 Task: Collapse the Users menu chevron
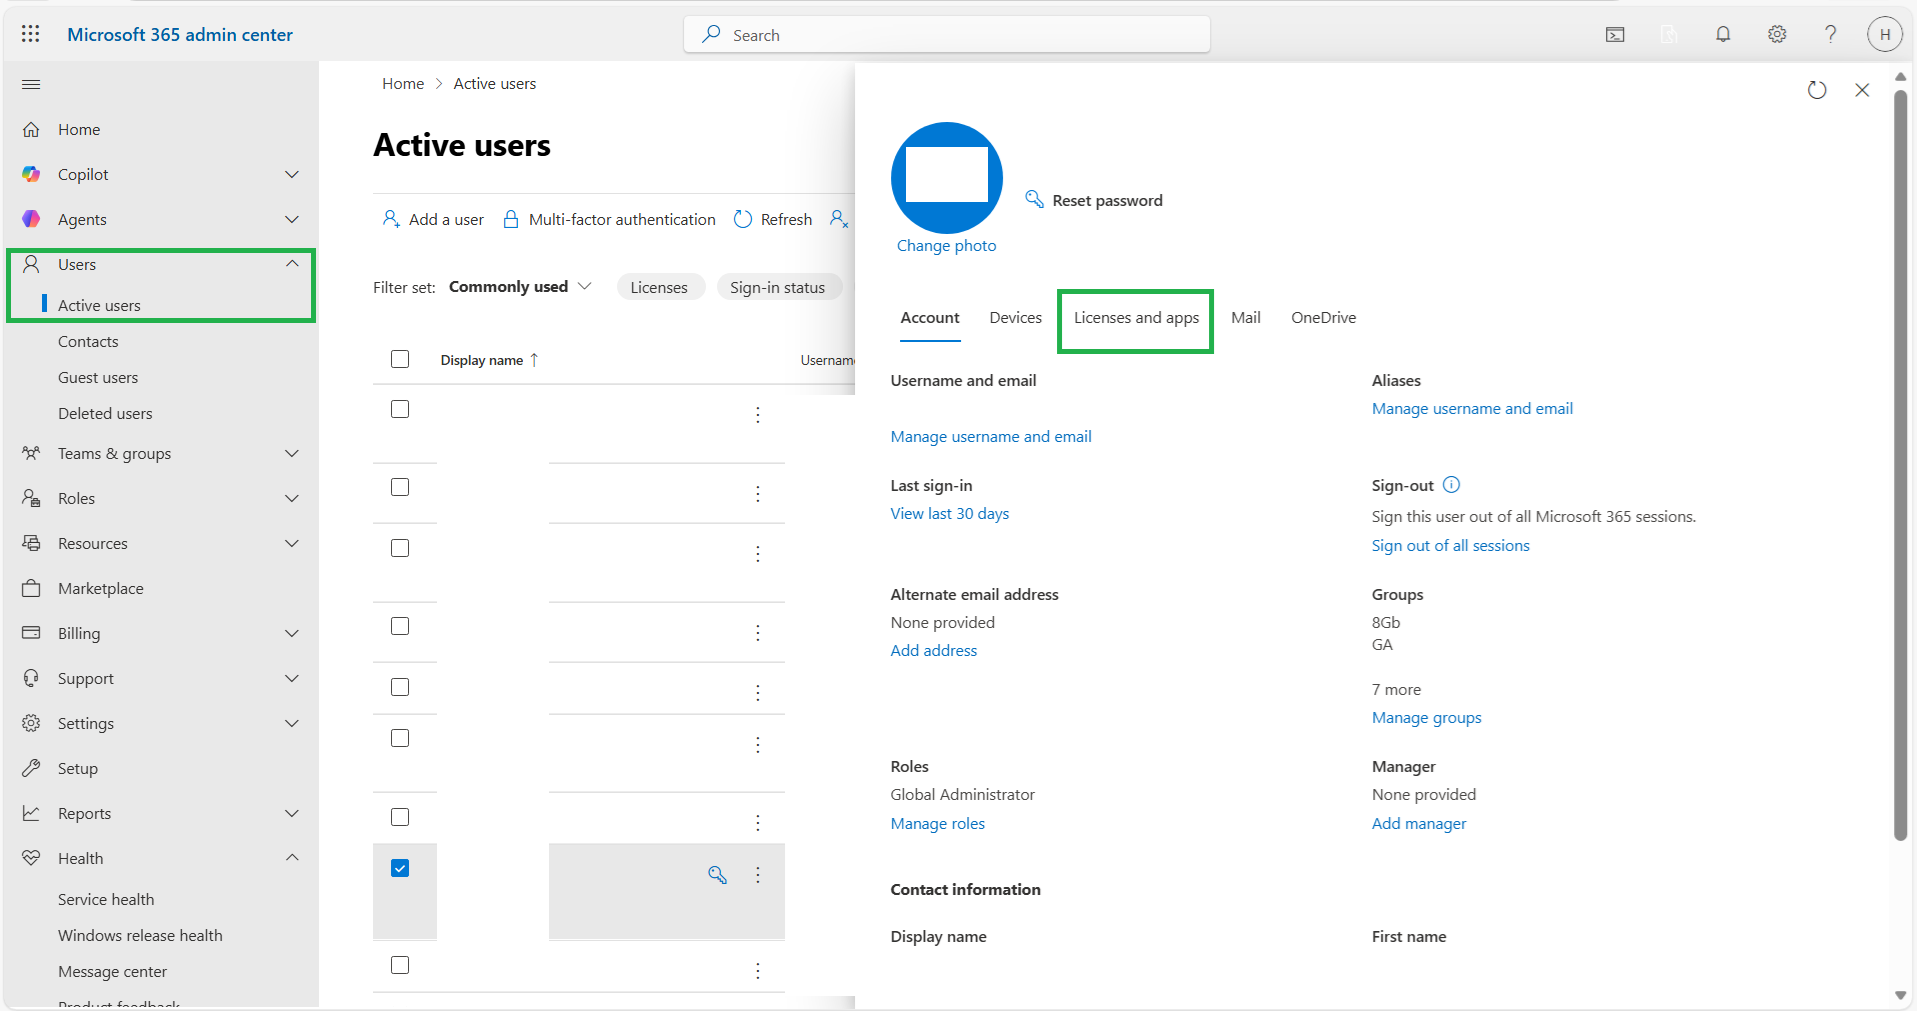click(x=292, y=264)
